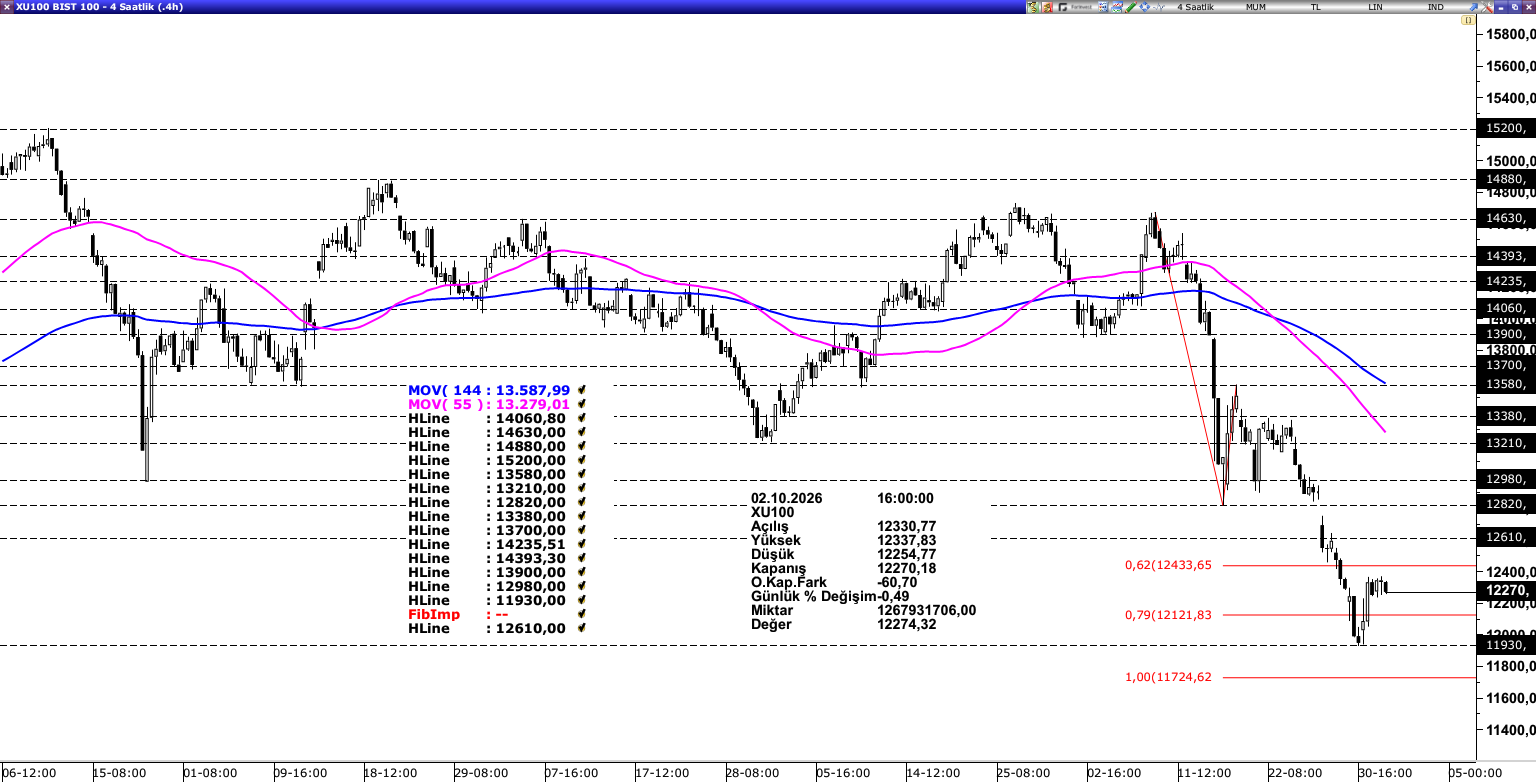
Task: Toggle the HLine 14060,80 checkmark
Action: (581, 418)
